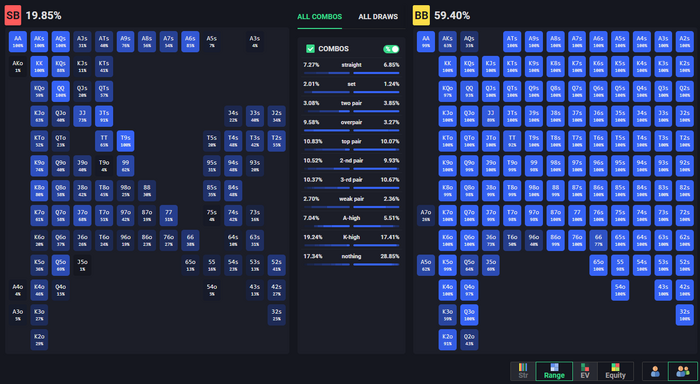Select the AA cell in SB range

point(18,42)
